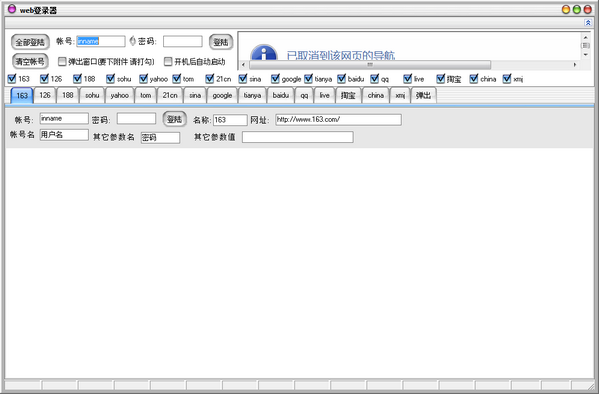
Task: Click the right arrow of horizontal scrollbar
Action: (x=575, y=65)
